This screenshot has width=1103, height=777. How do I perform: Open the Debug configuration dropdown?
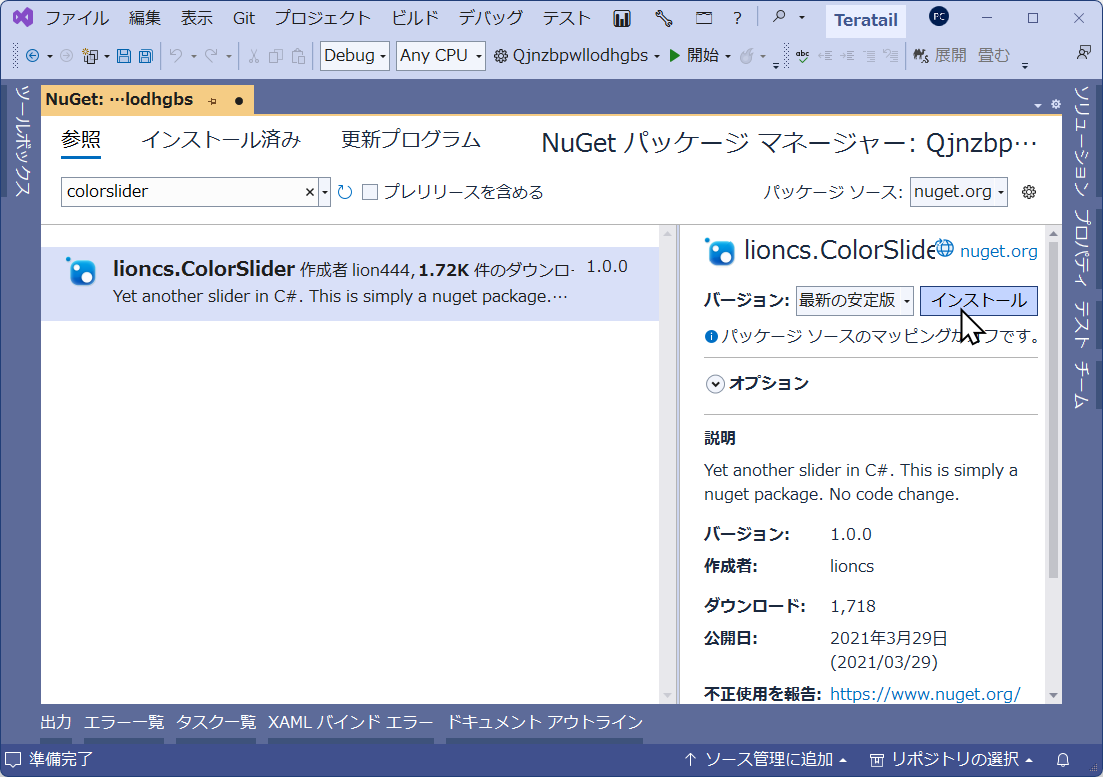[x=355, y=56]
